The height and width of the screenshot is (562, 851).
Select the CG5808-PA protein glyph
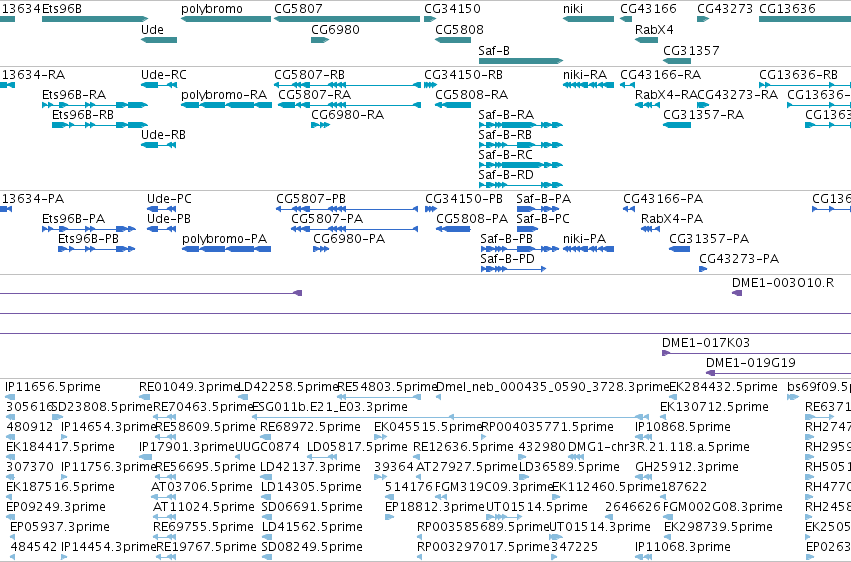(x=453, y=229)
